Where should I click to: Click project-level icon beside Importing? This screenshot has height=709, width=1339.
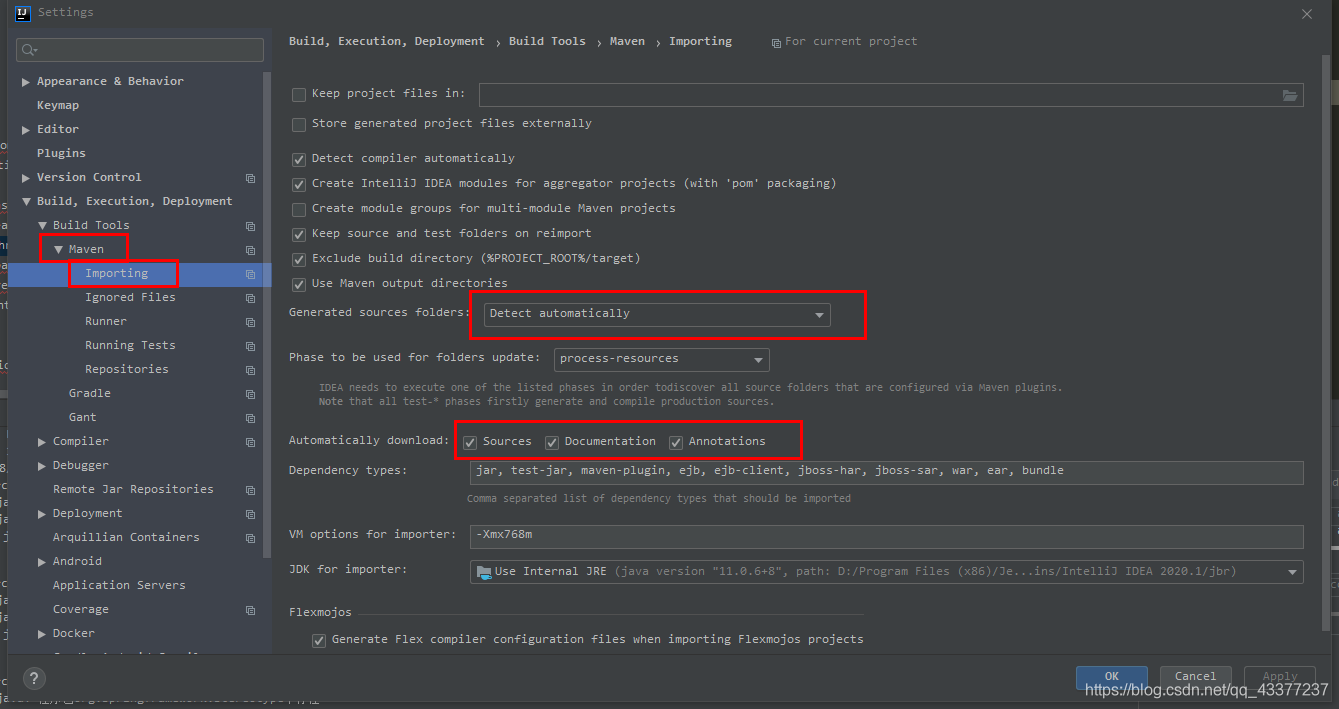tap(250, 274)
